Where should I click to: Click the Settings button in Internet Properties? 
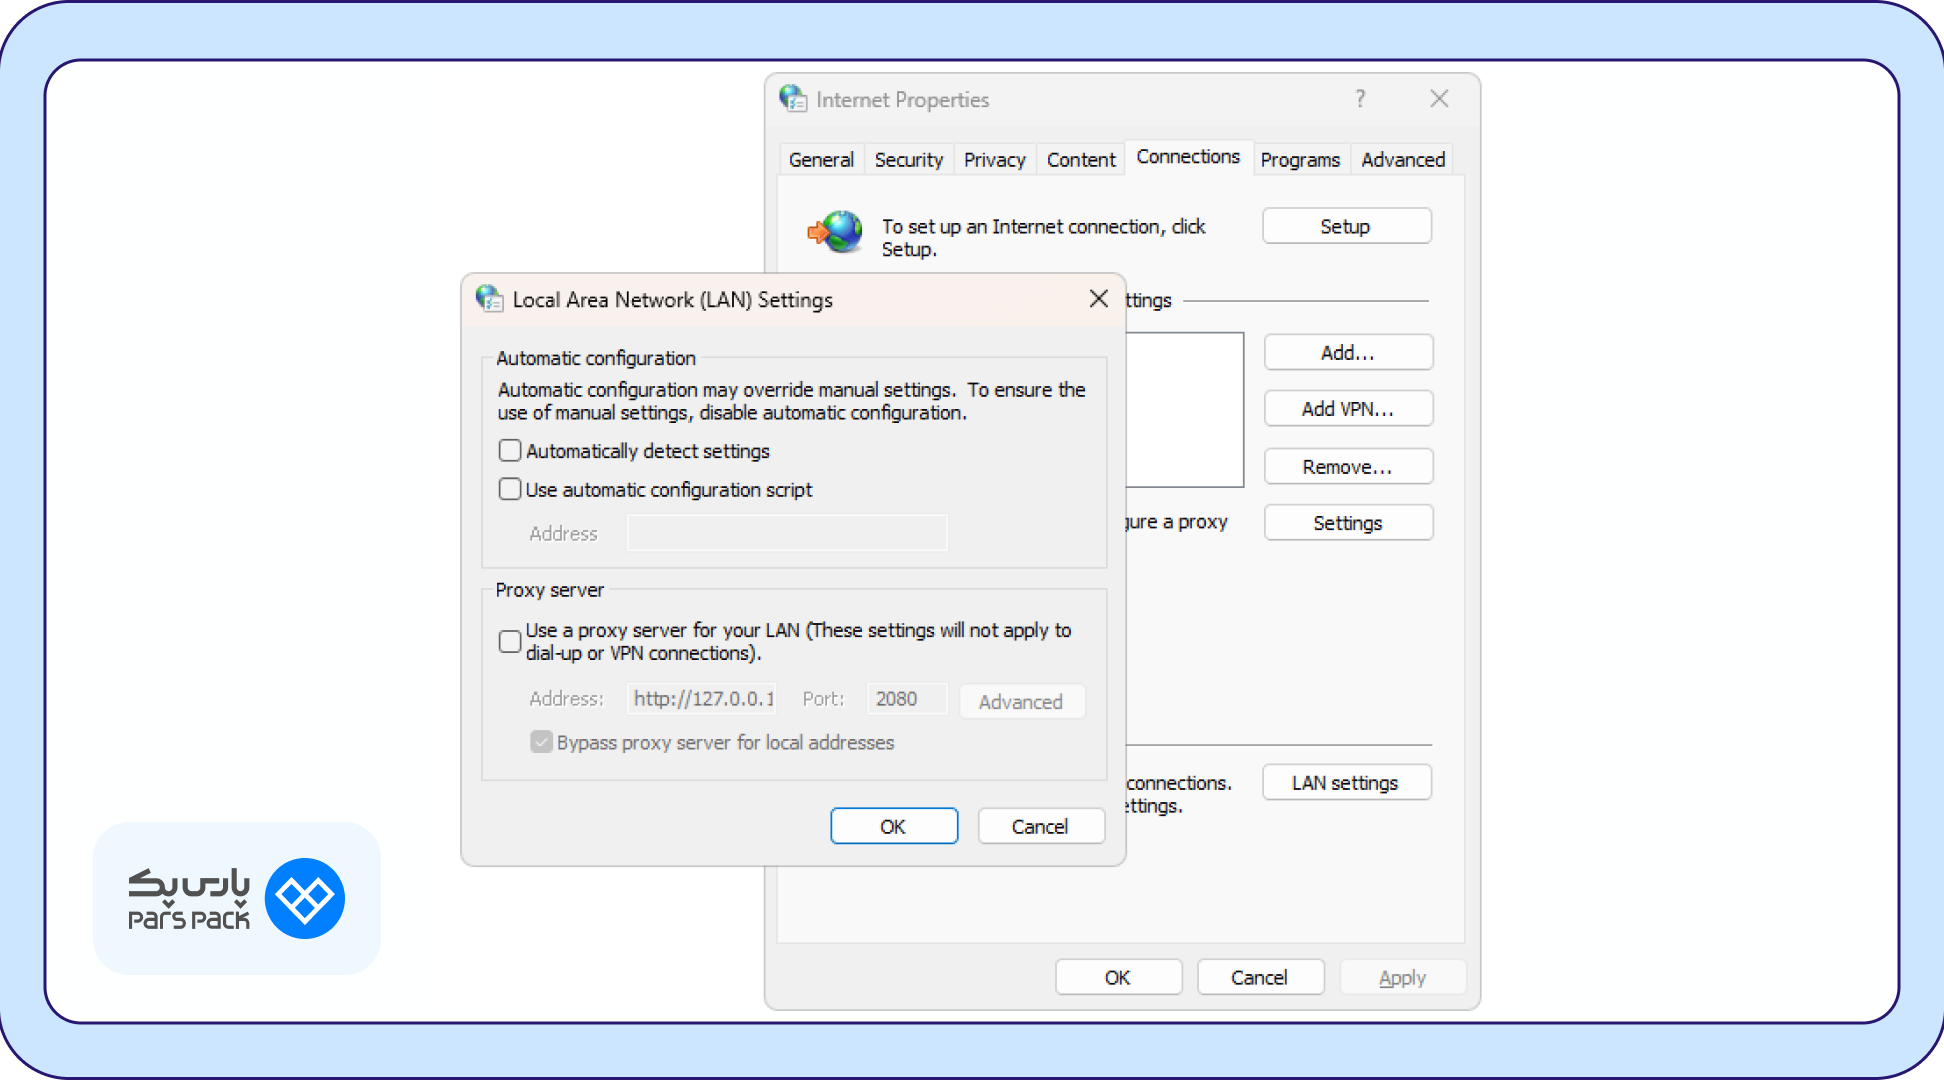tap(1348, 523)
